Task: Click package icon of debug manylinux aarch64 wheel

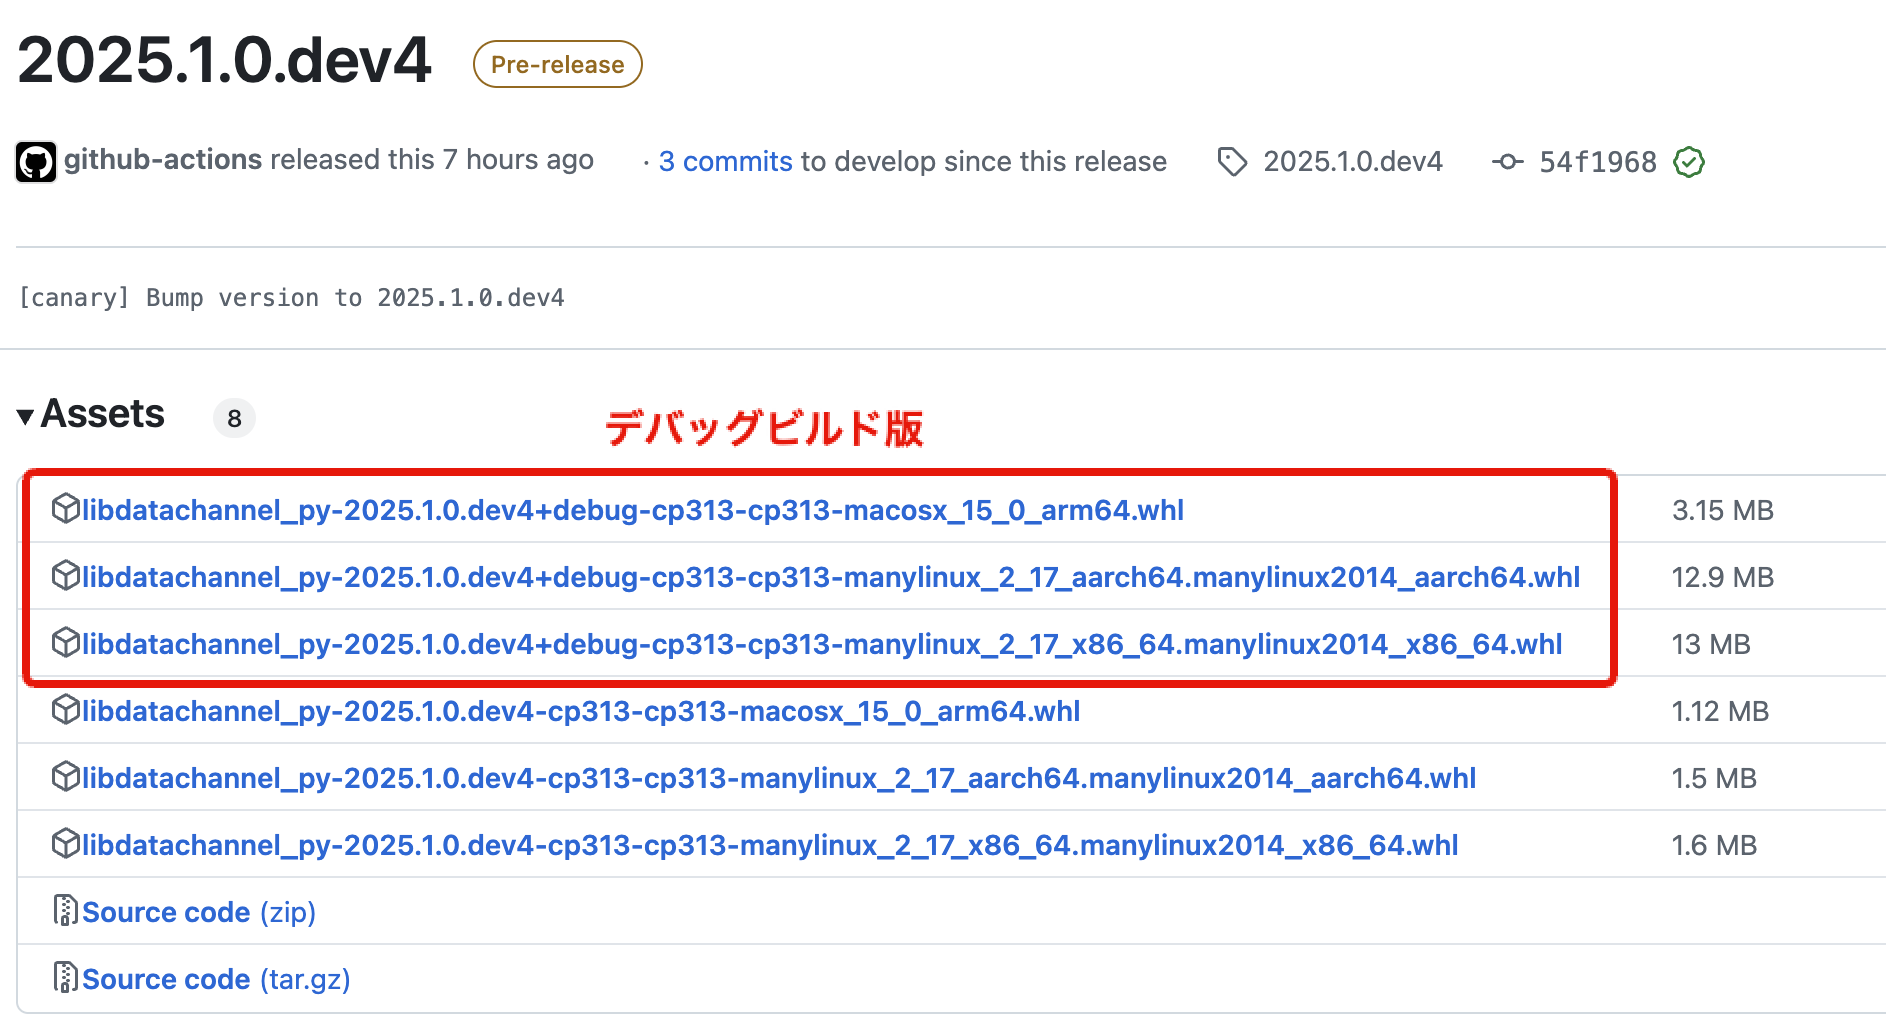Action: [x=66, y=576]
